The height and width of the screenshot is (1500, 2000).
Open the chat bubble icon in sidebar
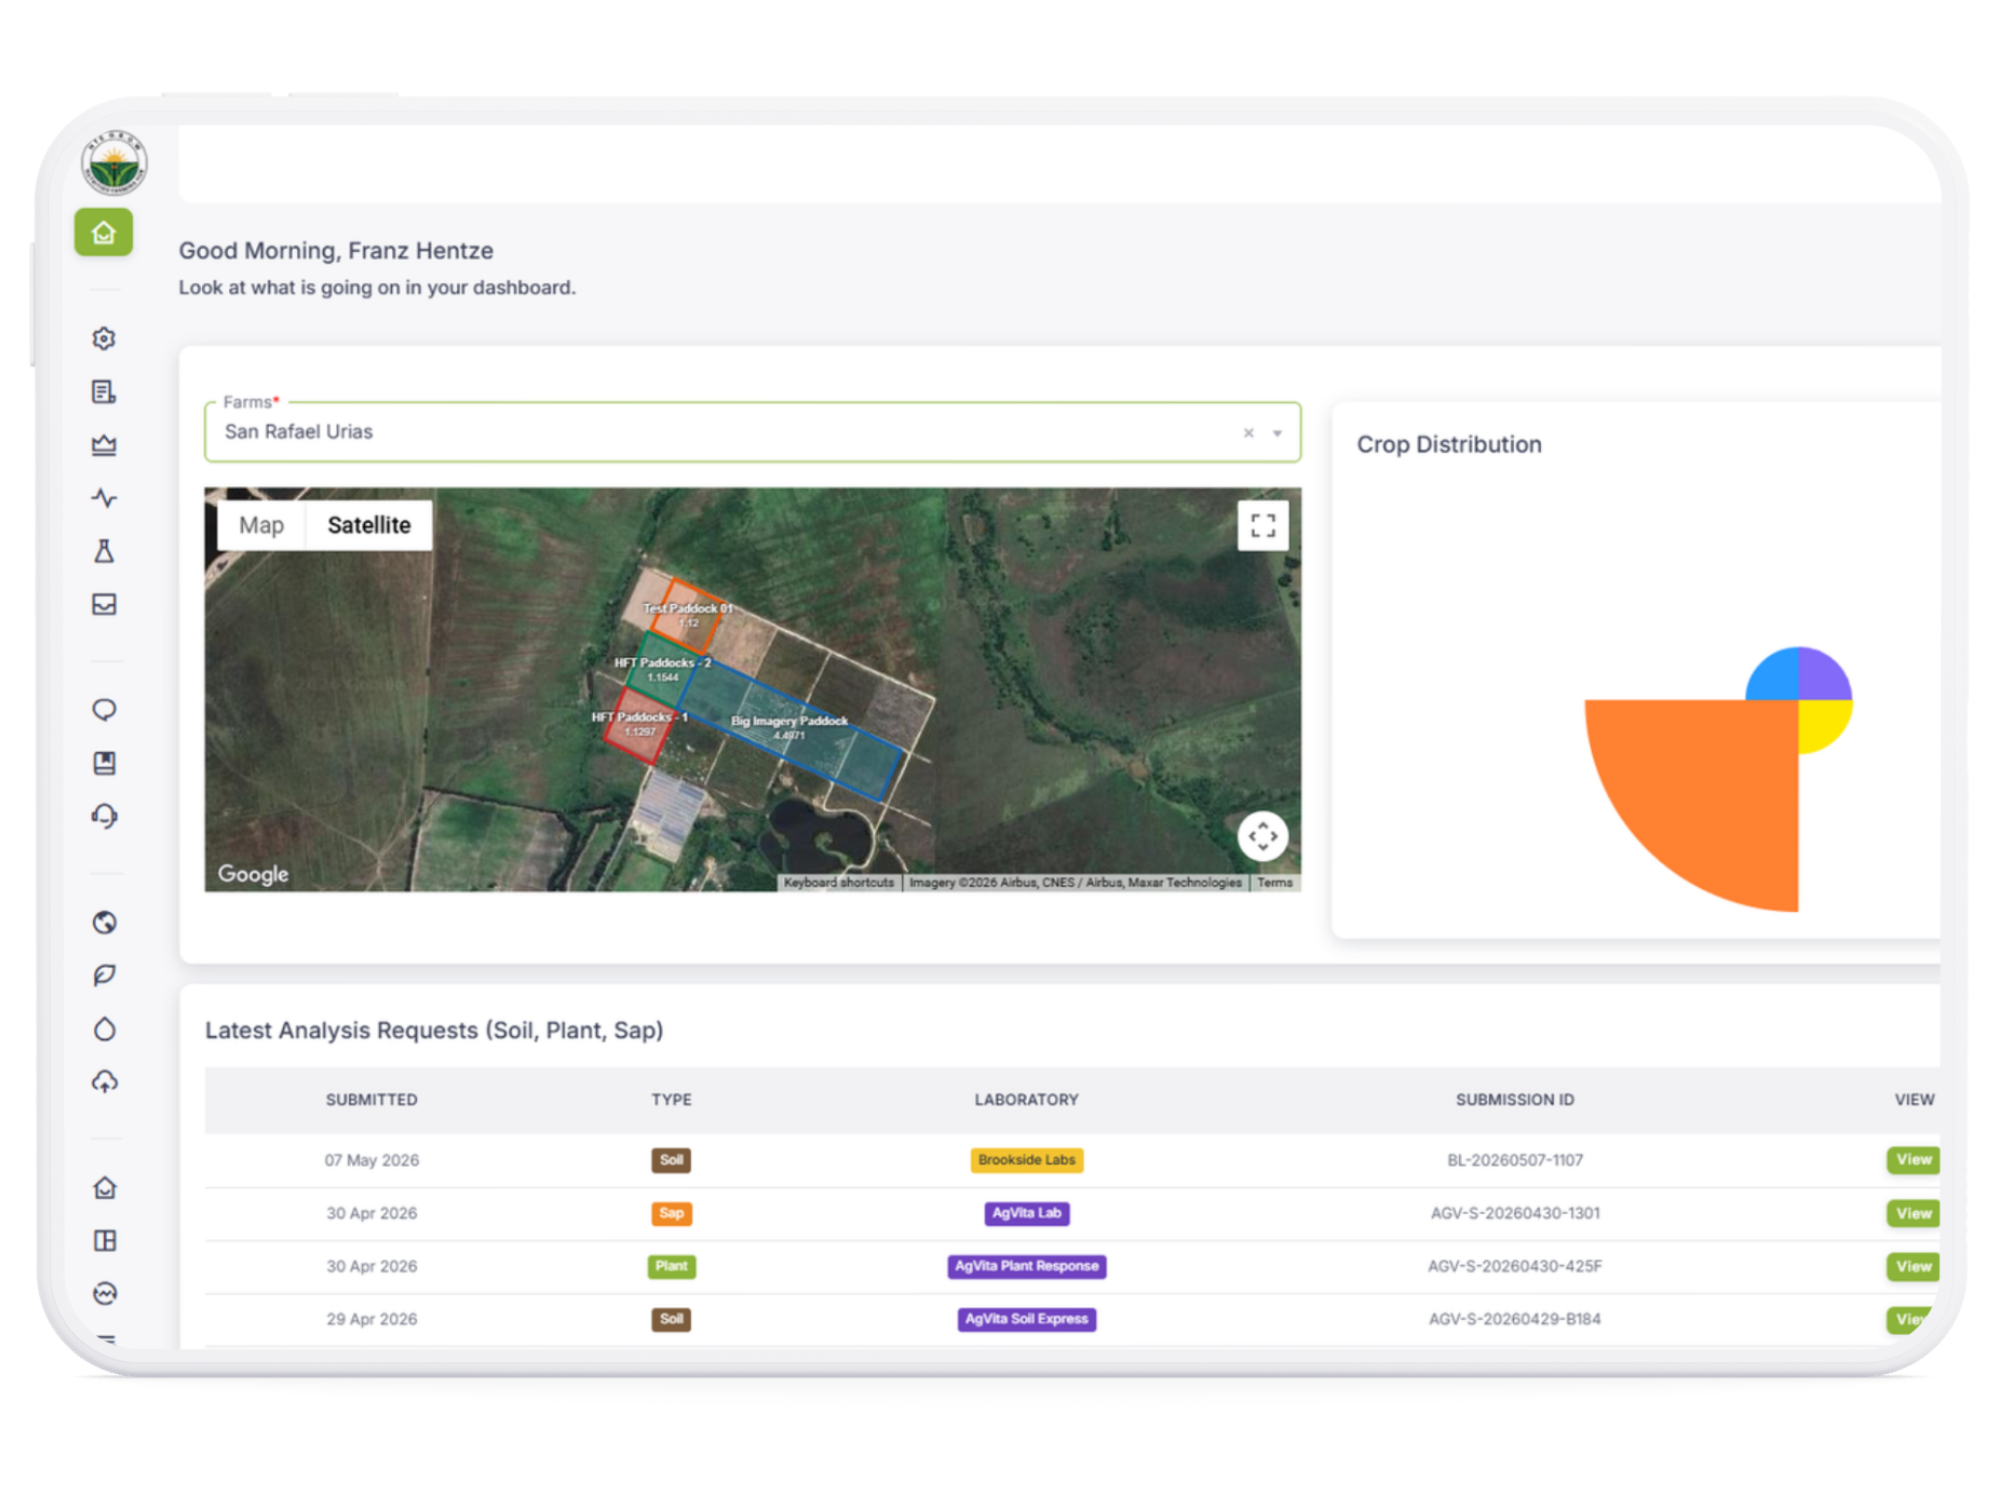point(104,710)
